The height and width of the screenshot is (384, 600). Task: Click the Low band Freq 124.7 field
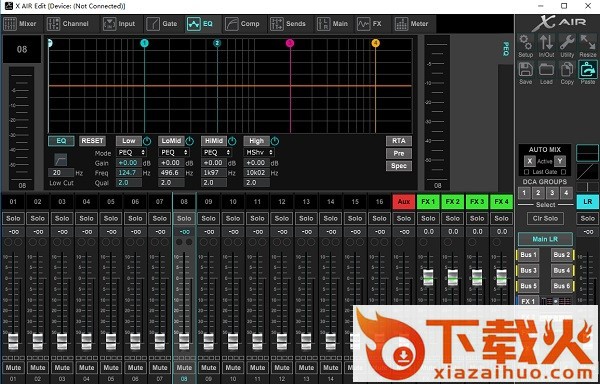tap(129, 173)
